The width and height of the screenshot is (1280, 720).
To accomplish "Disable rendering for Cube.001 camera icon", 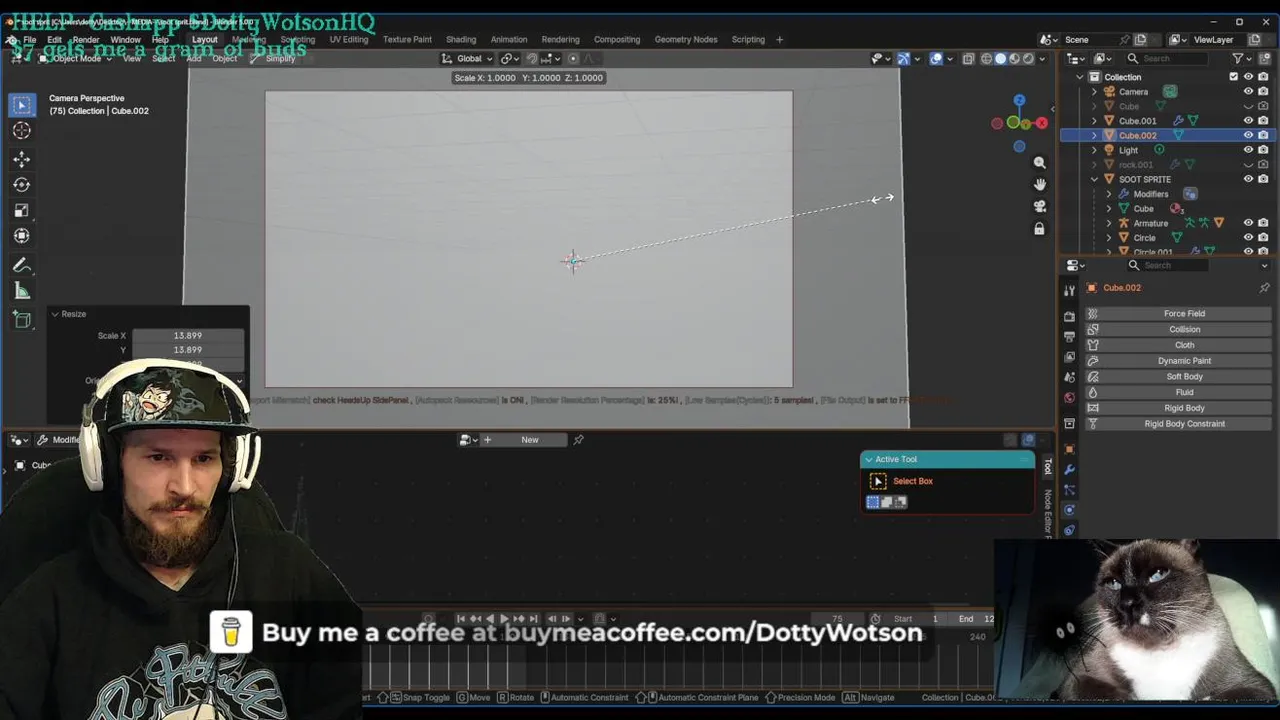I will tap(1263, 121).
